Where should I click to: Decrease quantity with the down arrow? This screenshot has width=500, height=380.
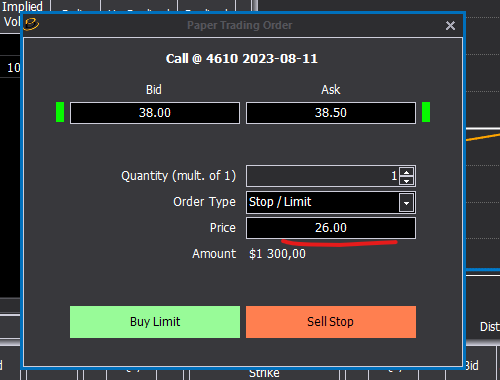[x=406, y=181]
